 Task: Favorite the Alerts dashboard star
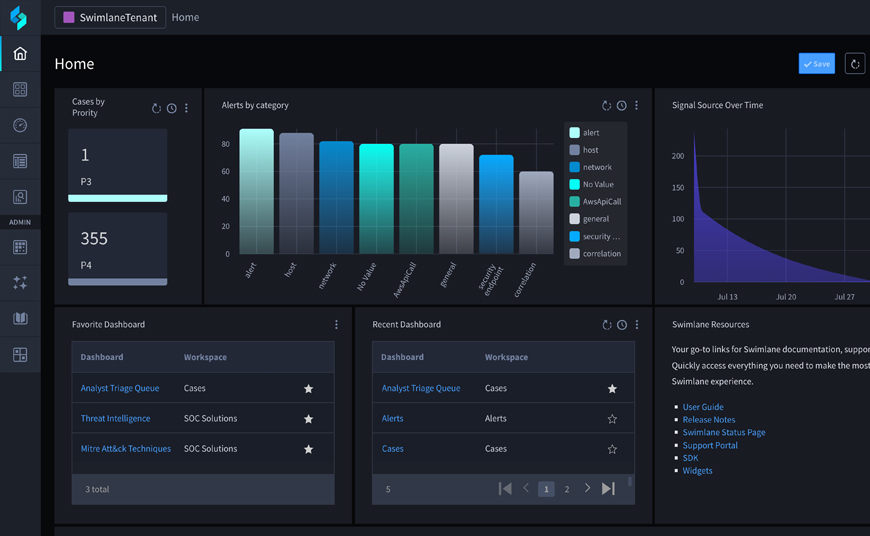point(612,419)
